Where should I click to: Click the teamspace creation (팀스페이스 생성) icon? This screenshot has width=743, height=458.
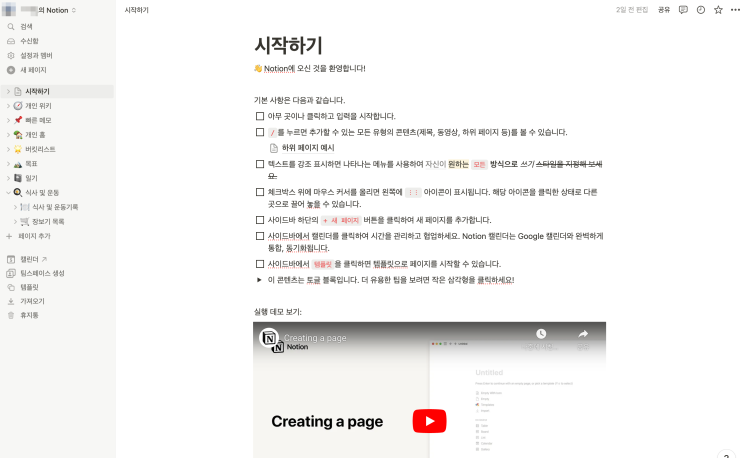click(11, 273)
